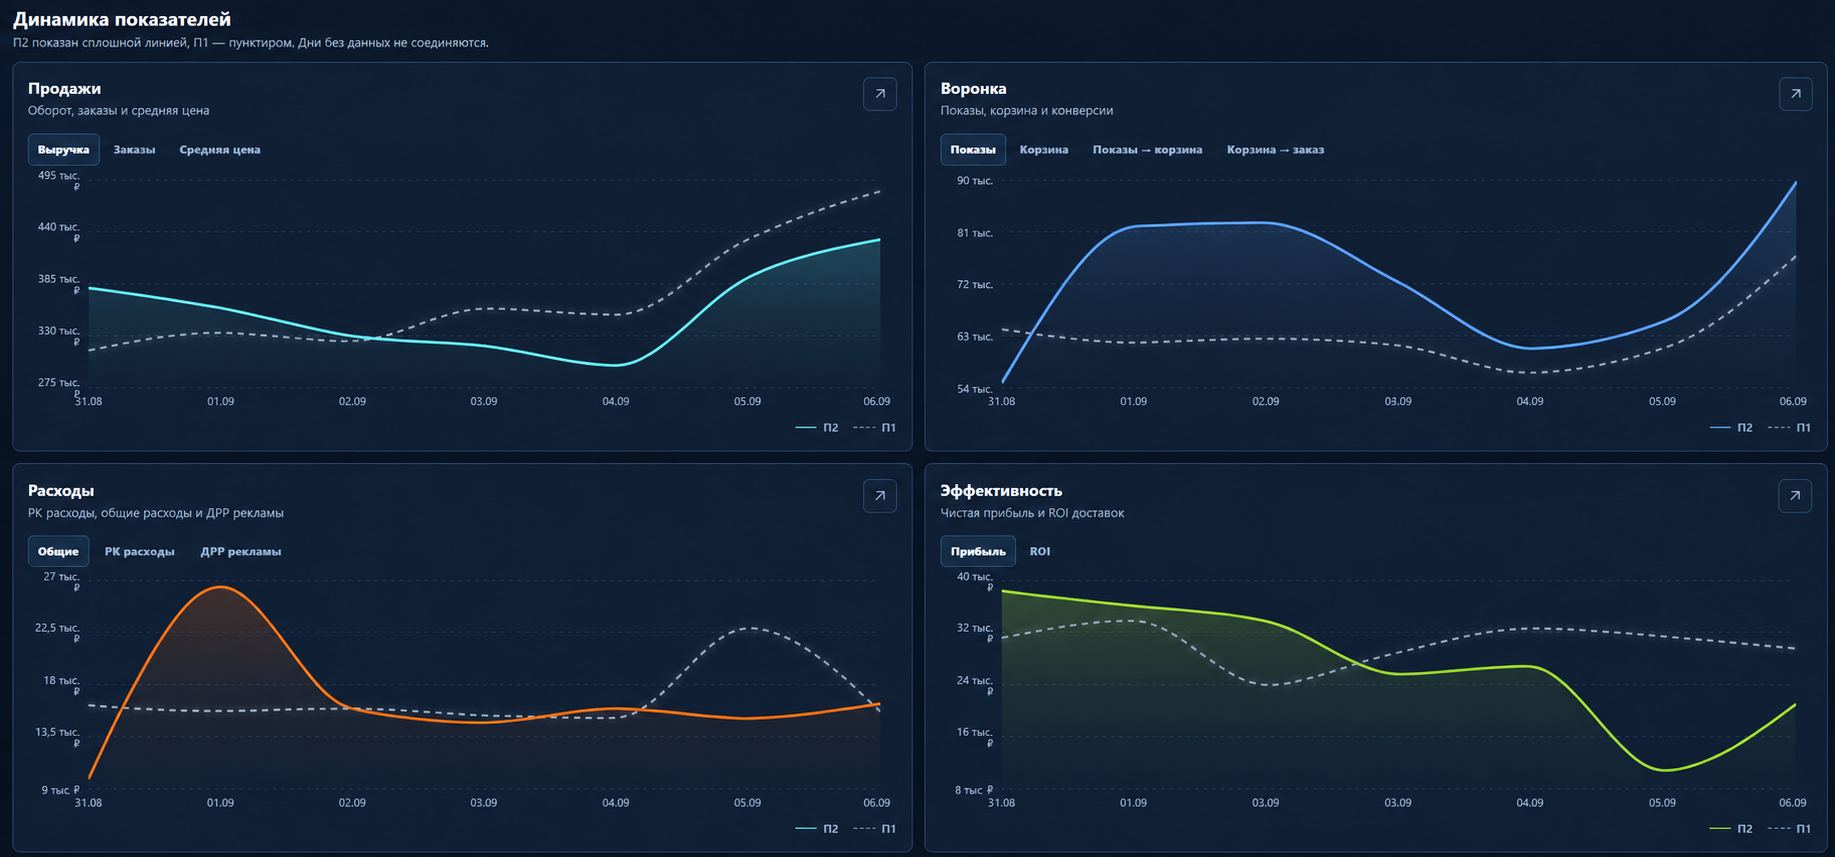Click the '13,5 тыс. ₽' axis label
The width and height of the screenshot is (1835, 857).
(57, 738)
